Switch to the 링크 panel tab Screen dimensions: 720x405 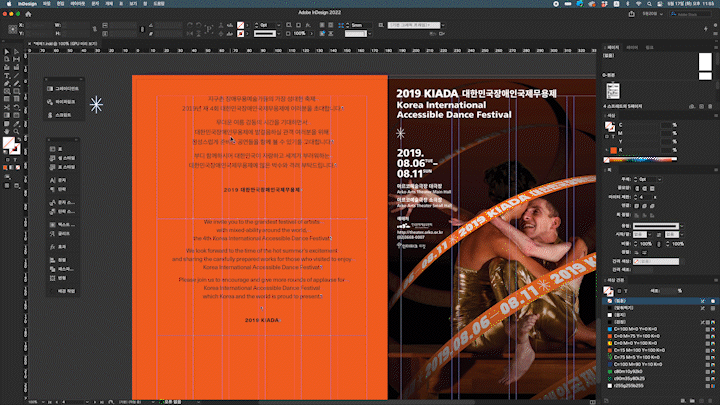pos(649,47)
